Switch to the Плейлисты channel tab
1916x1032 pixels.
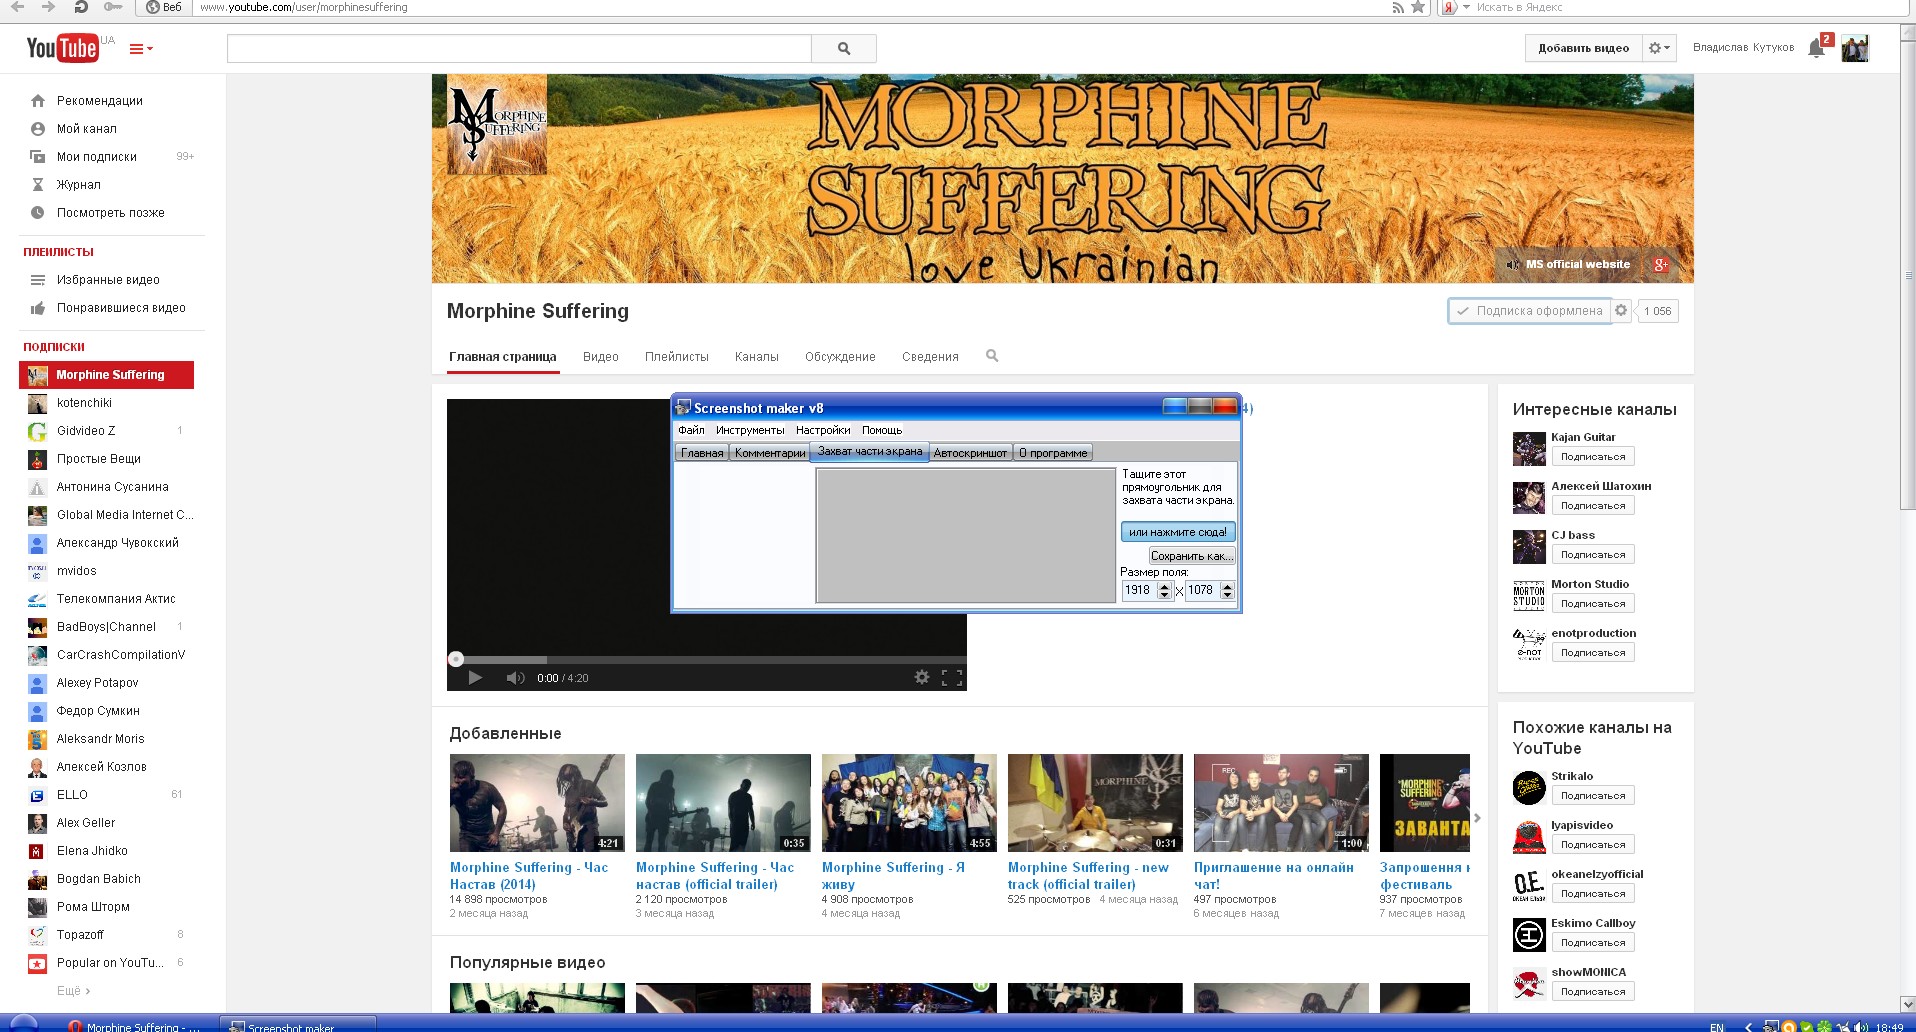point(677,357)
